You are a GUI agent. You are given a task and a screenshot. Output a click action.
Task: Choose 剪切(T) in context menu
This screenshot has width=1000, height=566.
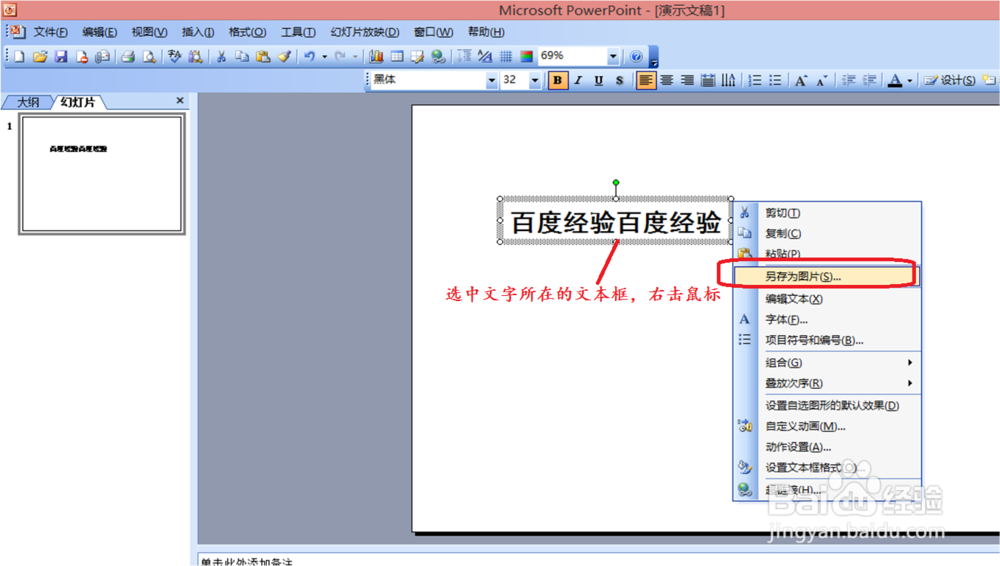pyautogui.click(x=826, y=212)
